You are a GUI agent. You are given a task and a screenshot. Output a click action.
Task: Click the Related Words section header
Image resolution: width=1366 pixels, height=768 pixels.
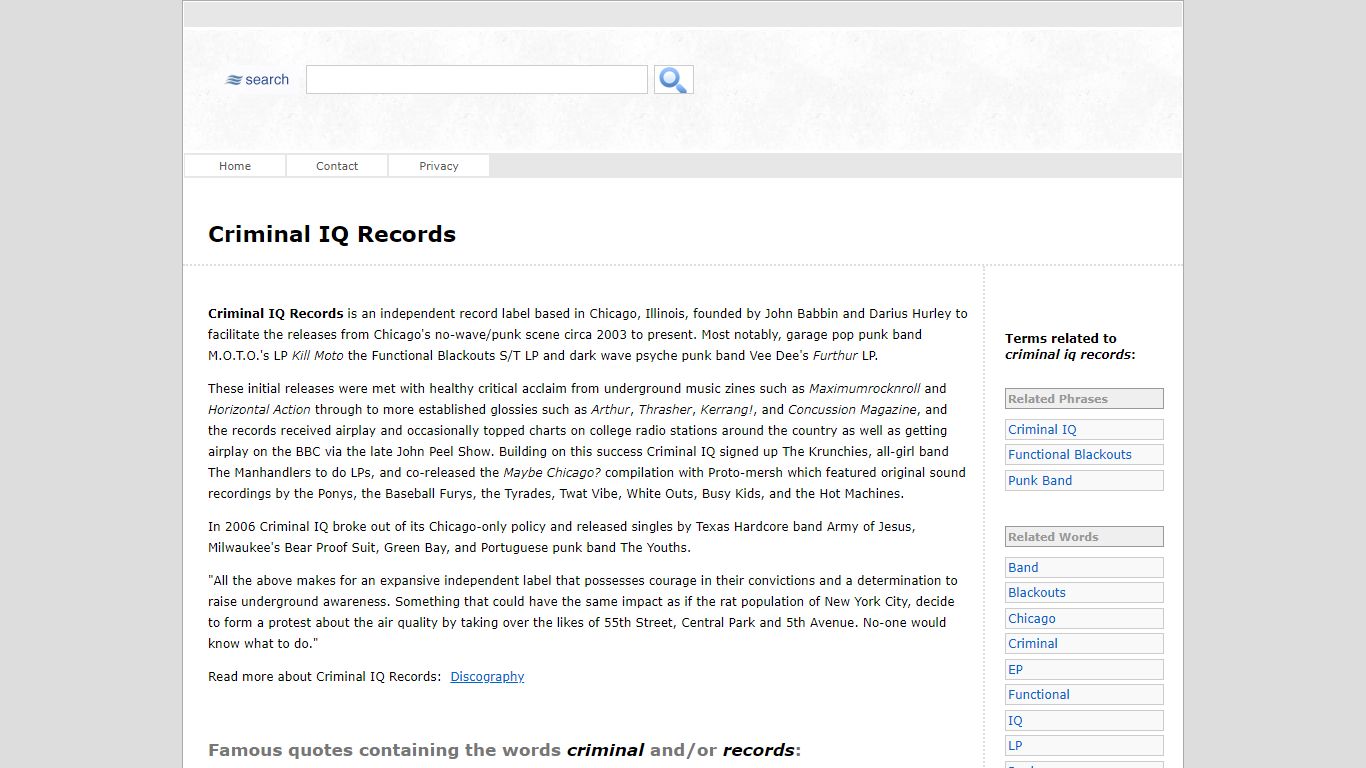point(1084,537)
